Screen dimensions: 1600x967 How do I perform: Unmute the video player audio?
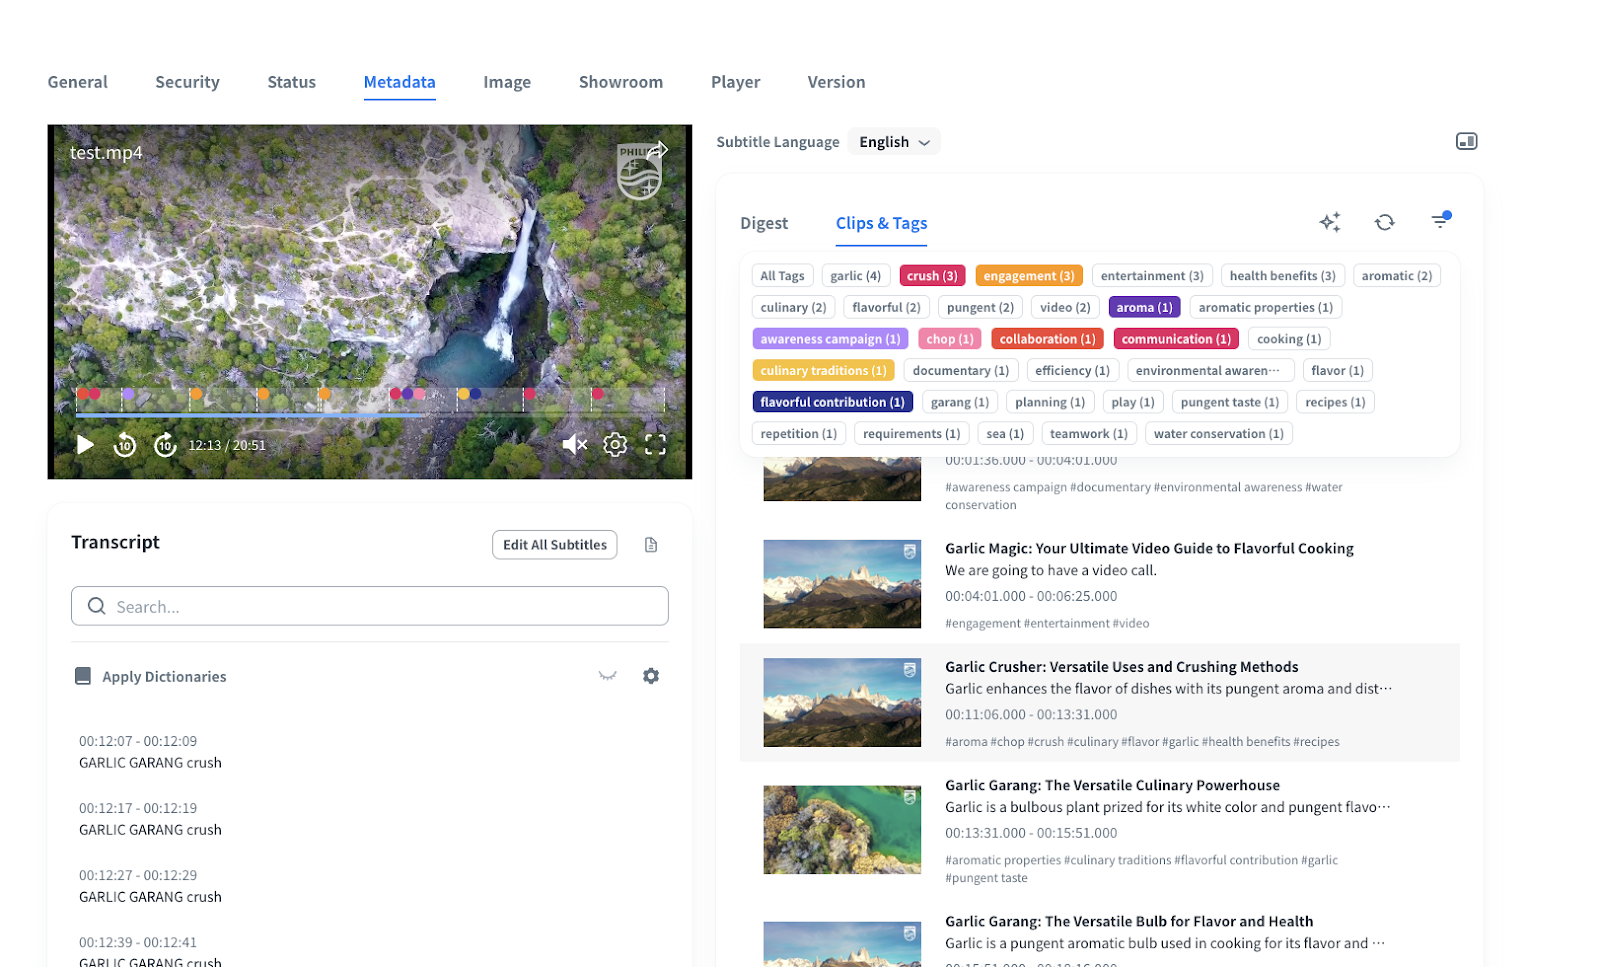tap(574, 445)
